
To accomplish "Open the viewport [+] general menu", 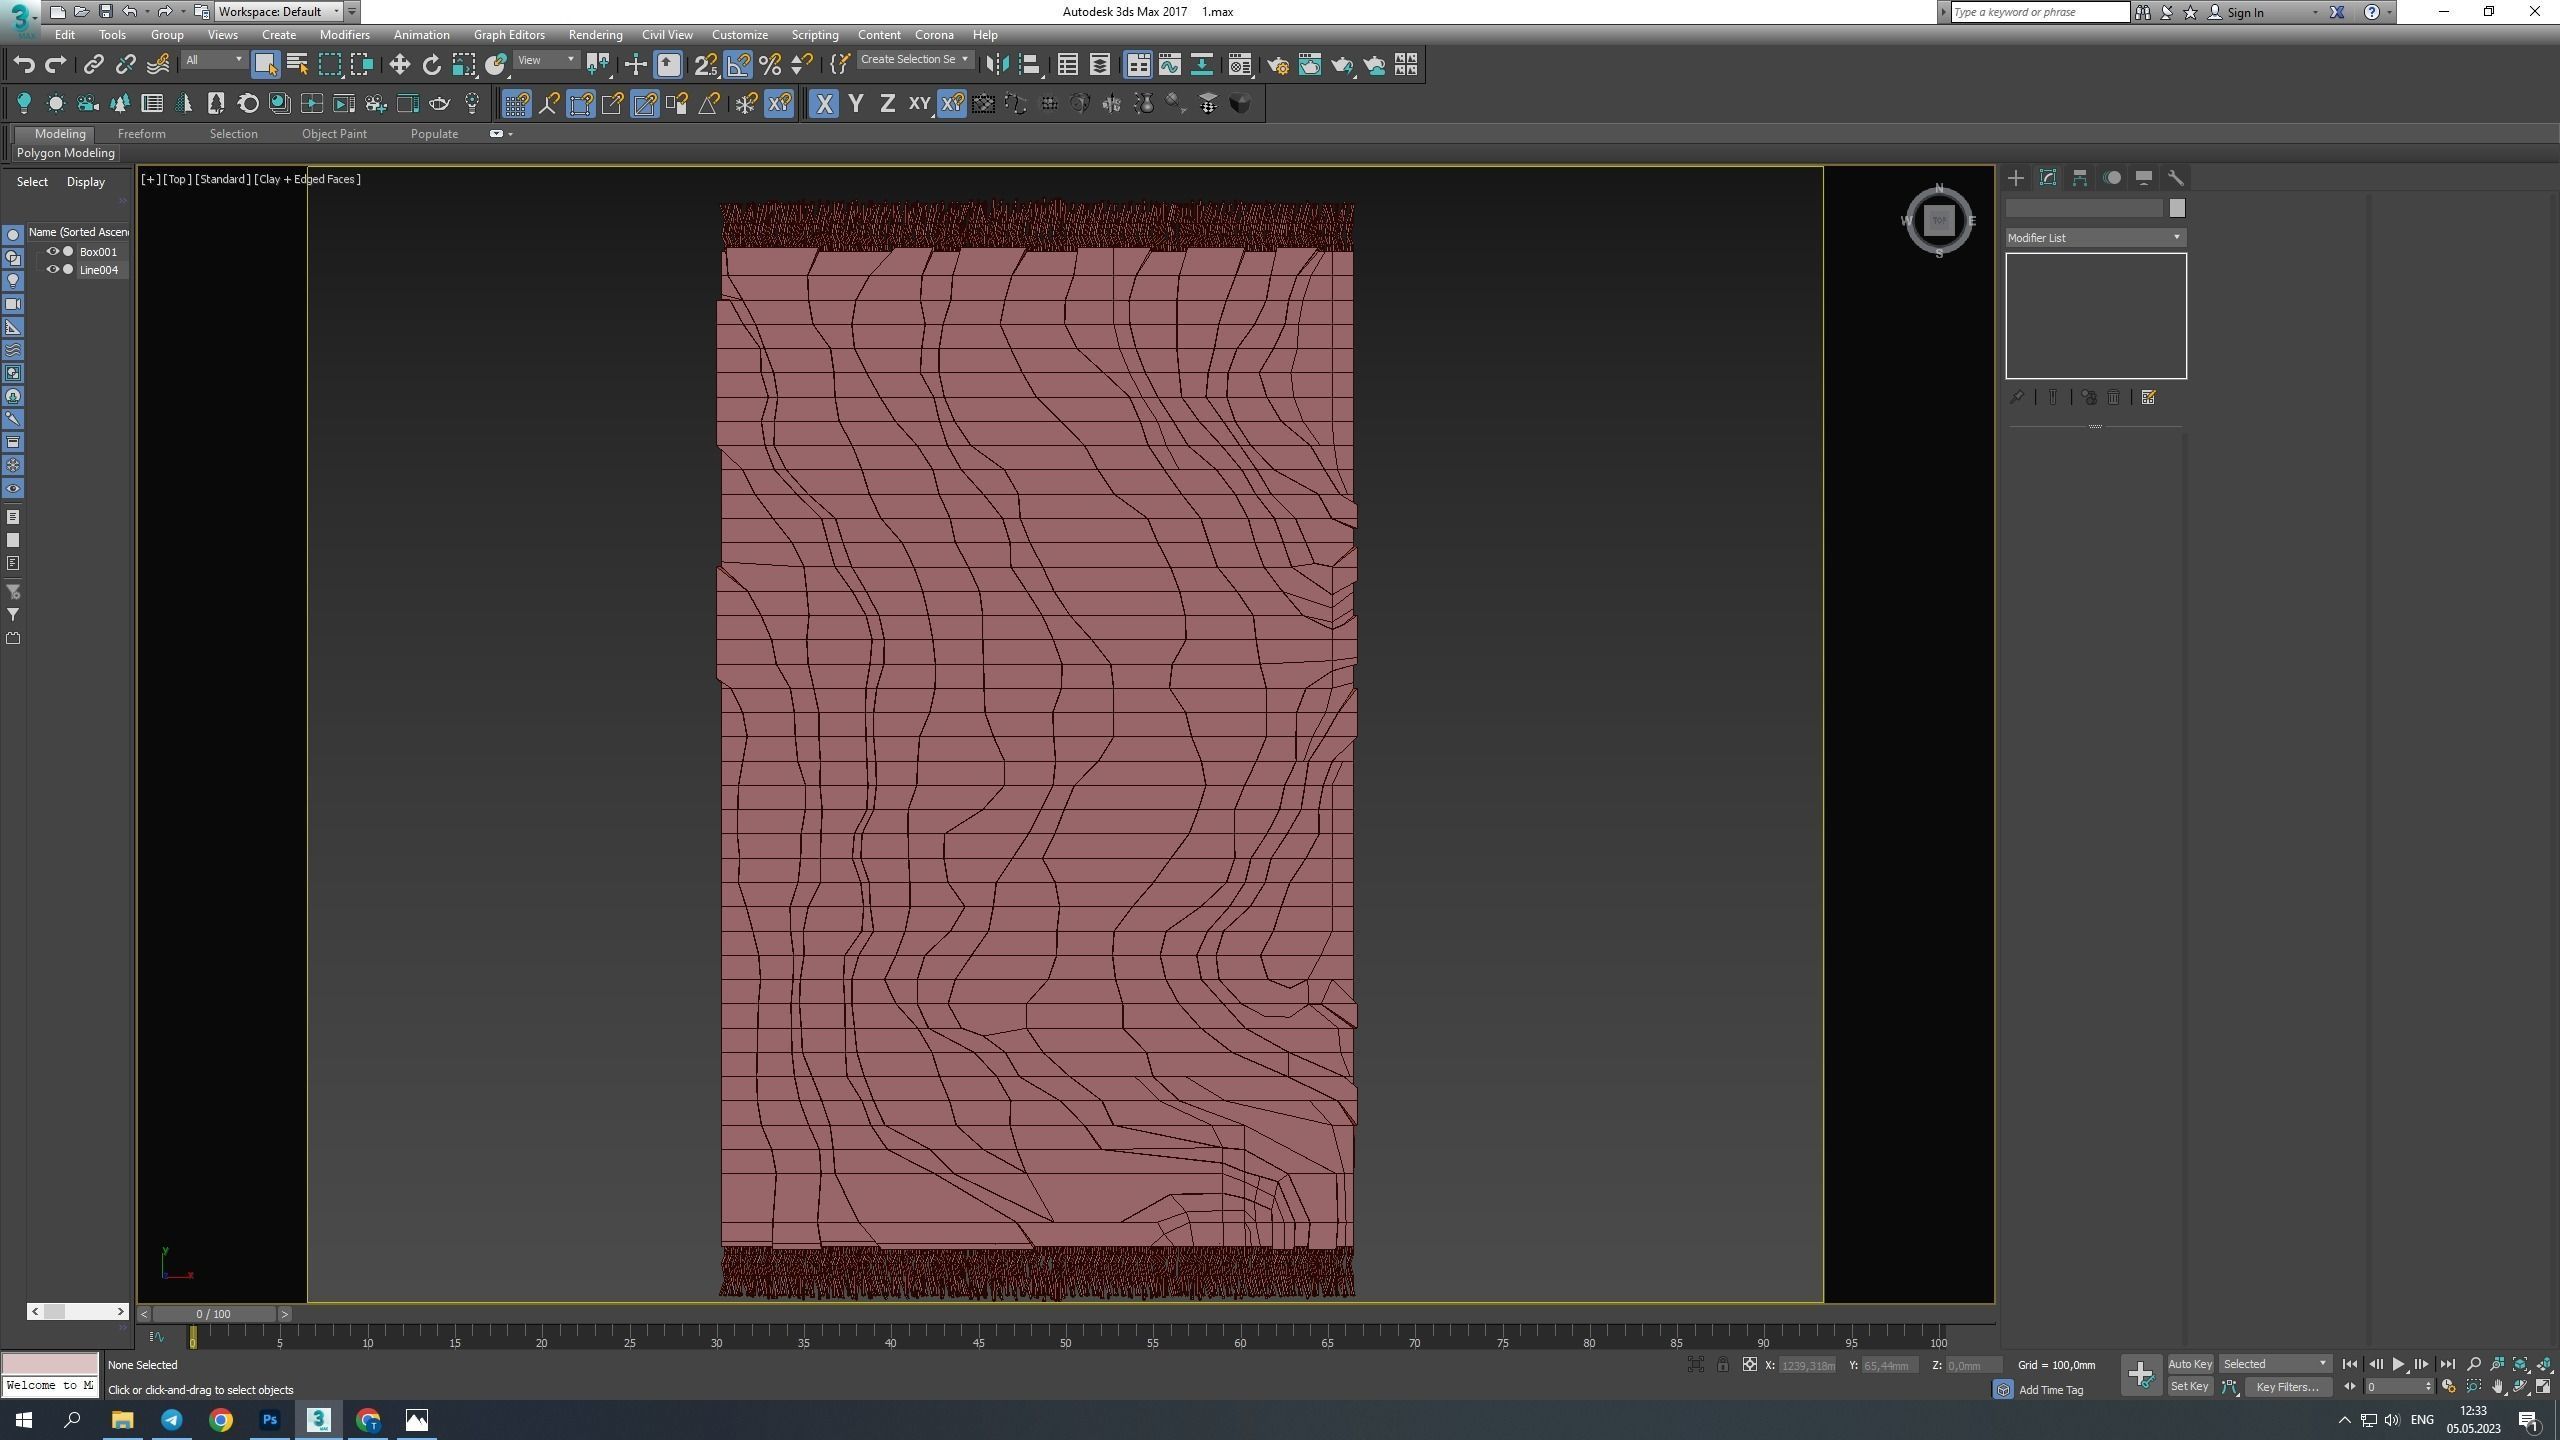I will pos(150,179).
